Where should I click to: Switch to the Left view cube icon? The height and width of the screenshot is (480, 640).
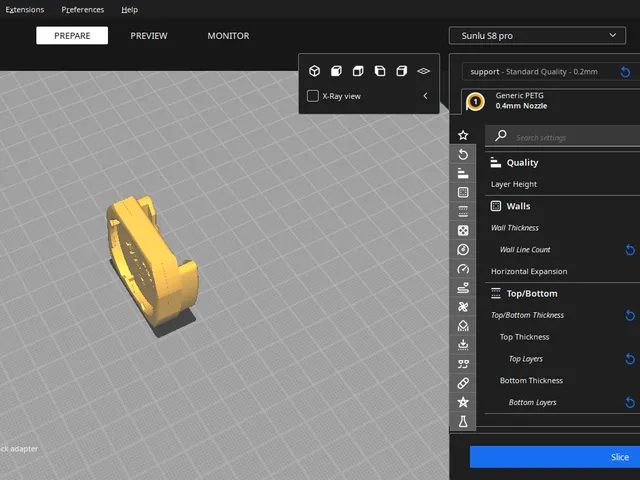(380, 71)
